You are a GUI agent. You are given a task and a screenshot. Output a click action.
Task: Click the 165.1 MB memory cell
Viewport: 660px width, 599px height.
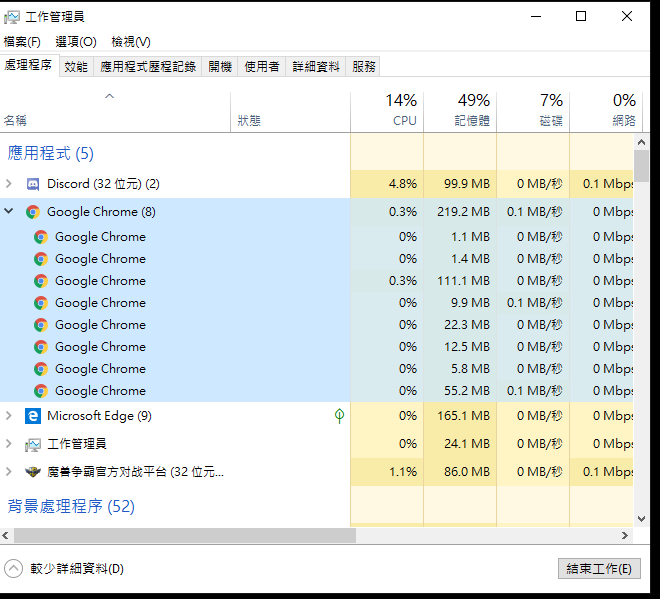point(460,416)
